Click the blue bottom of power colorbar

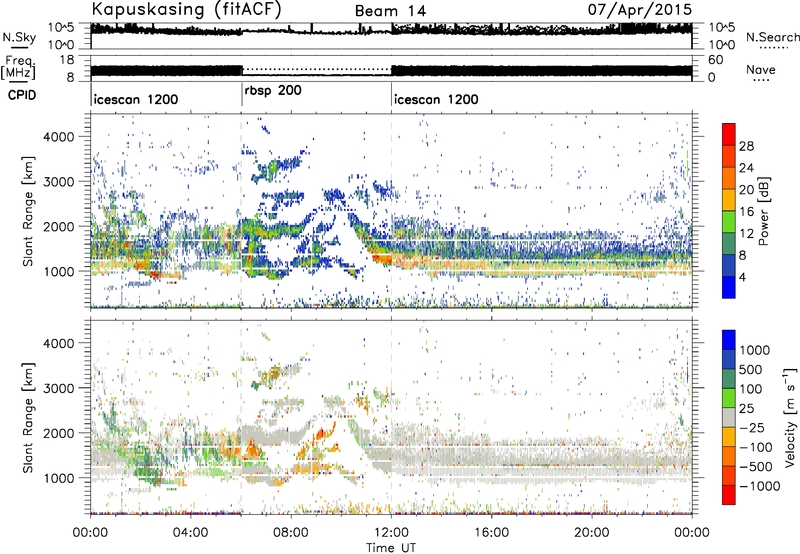729,287
